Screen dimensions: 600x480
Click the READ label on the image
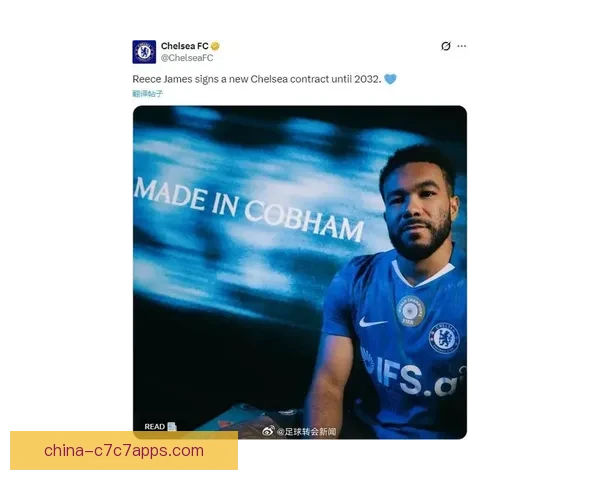click(x=155, y=426)
